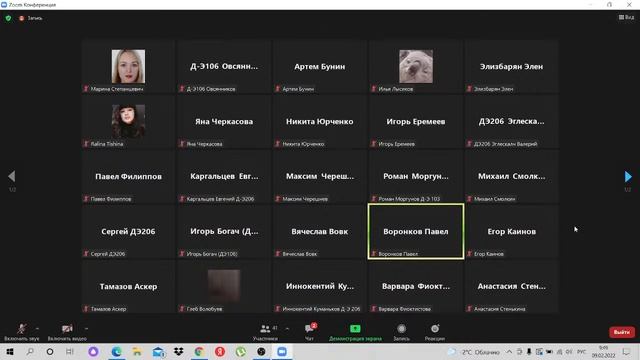Click name Никита Юрченко in tile
This screenshot has height=360, width=640.
(x=320, y=122)
